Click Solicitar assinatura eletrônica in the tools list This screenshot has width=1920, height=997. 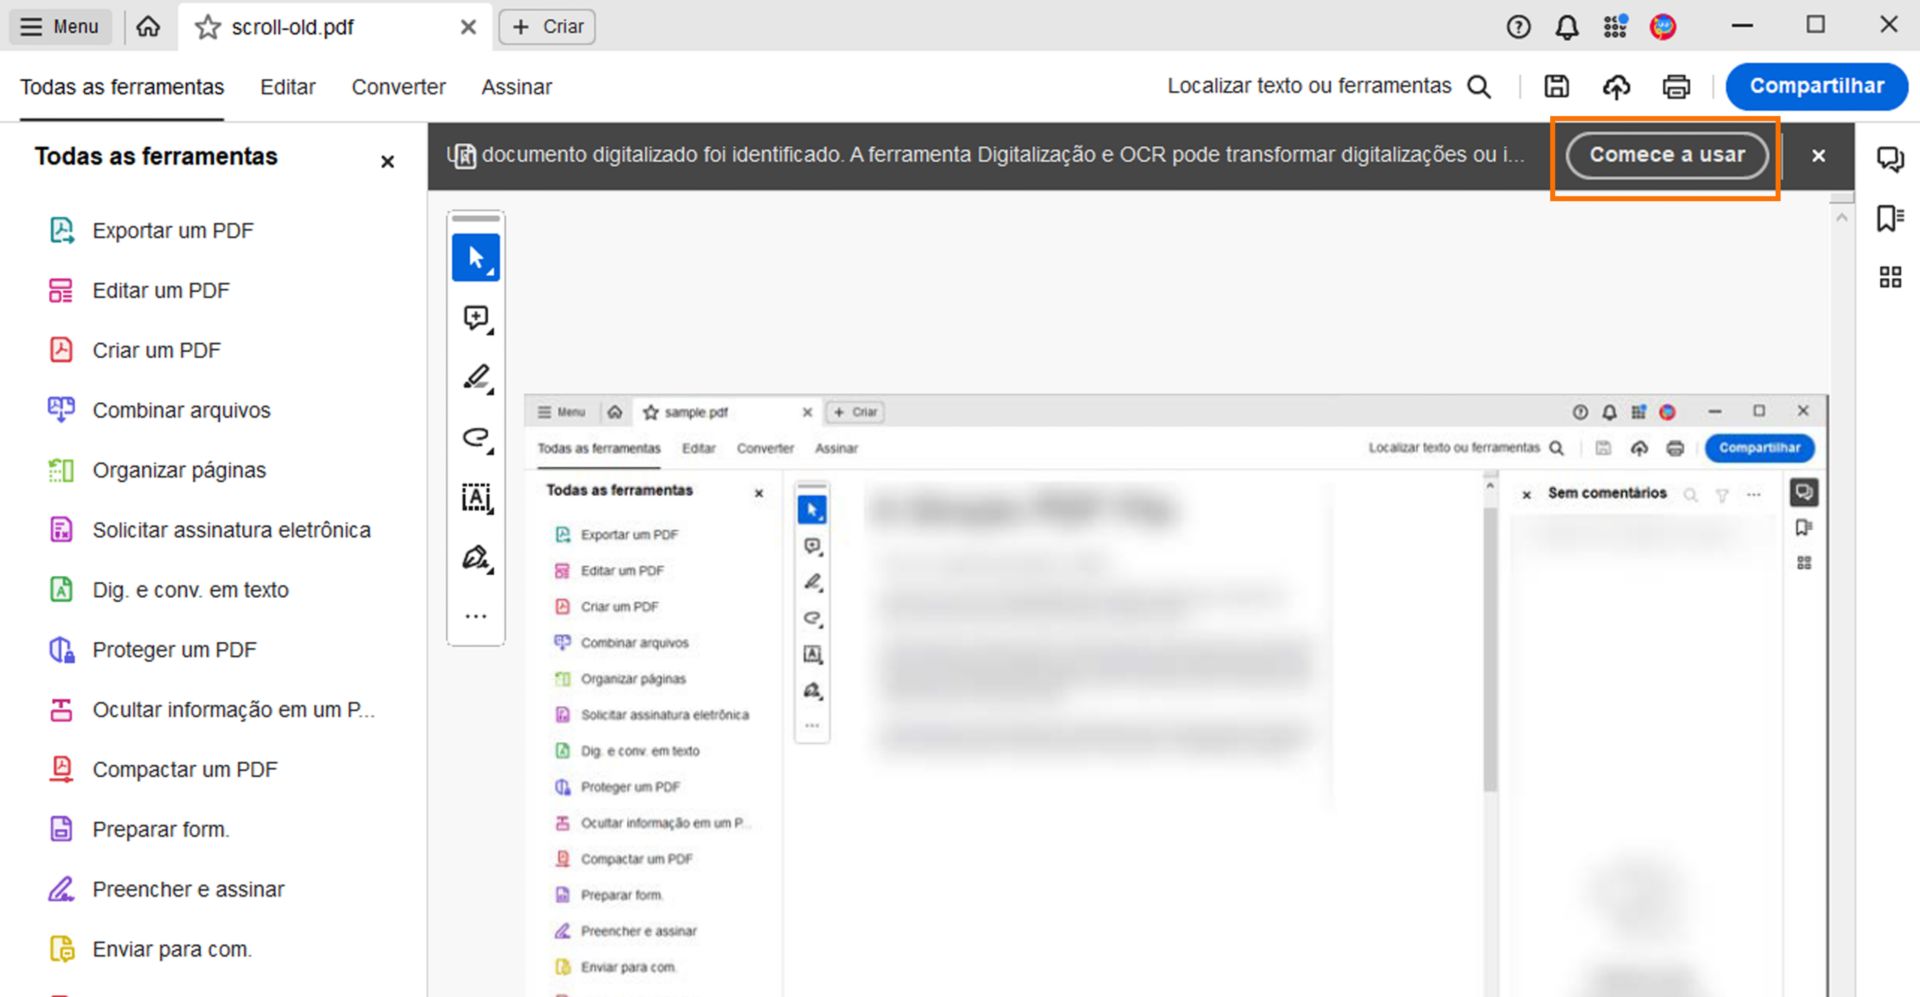(x=232, y=529)
